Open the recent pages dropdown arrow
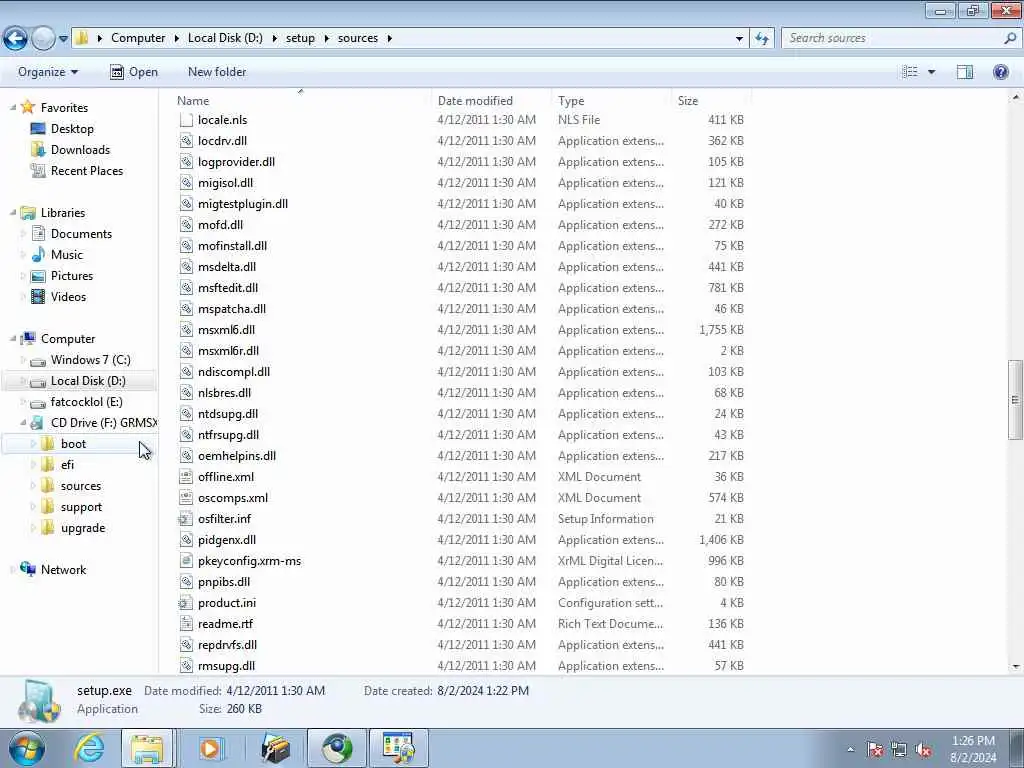The image size is (1024, 768). (x=63, y=39)
